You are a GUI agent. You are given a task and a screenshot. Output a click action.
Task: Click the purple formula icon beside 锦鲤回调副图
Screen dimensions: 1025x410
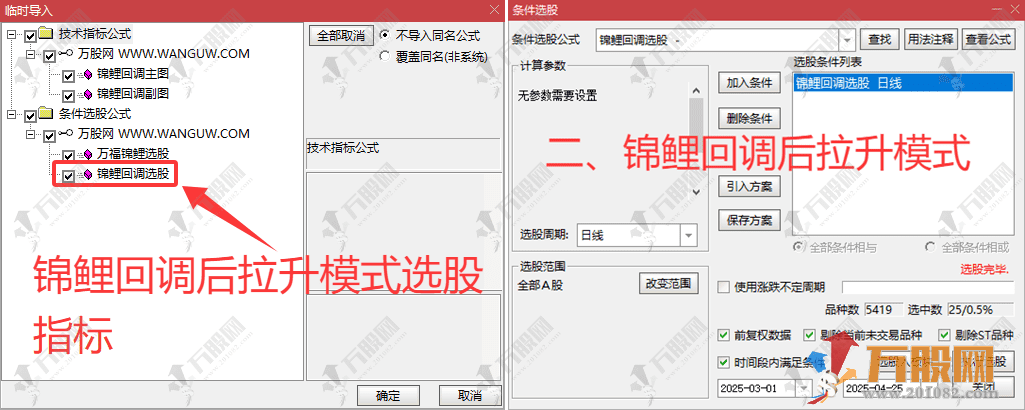click(86, 95)
